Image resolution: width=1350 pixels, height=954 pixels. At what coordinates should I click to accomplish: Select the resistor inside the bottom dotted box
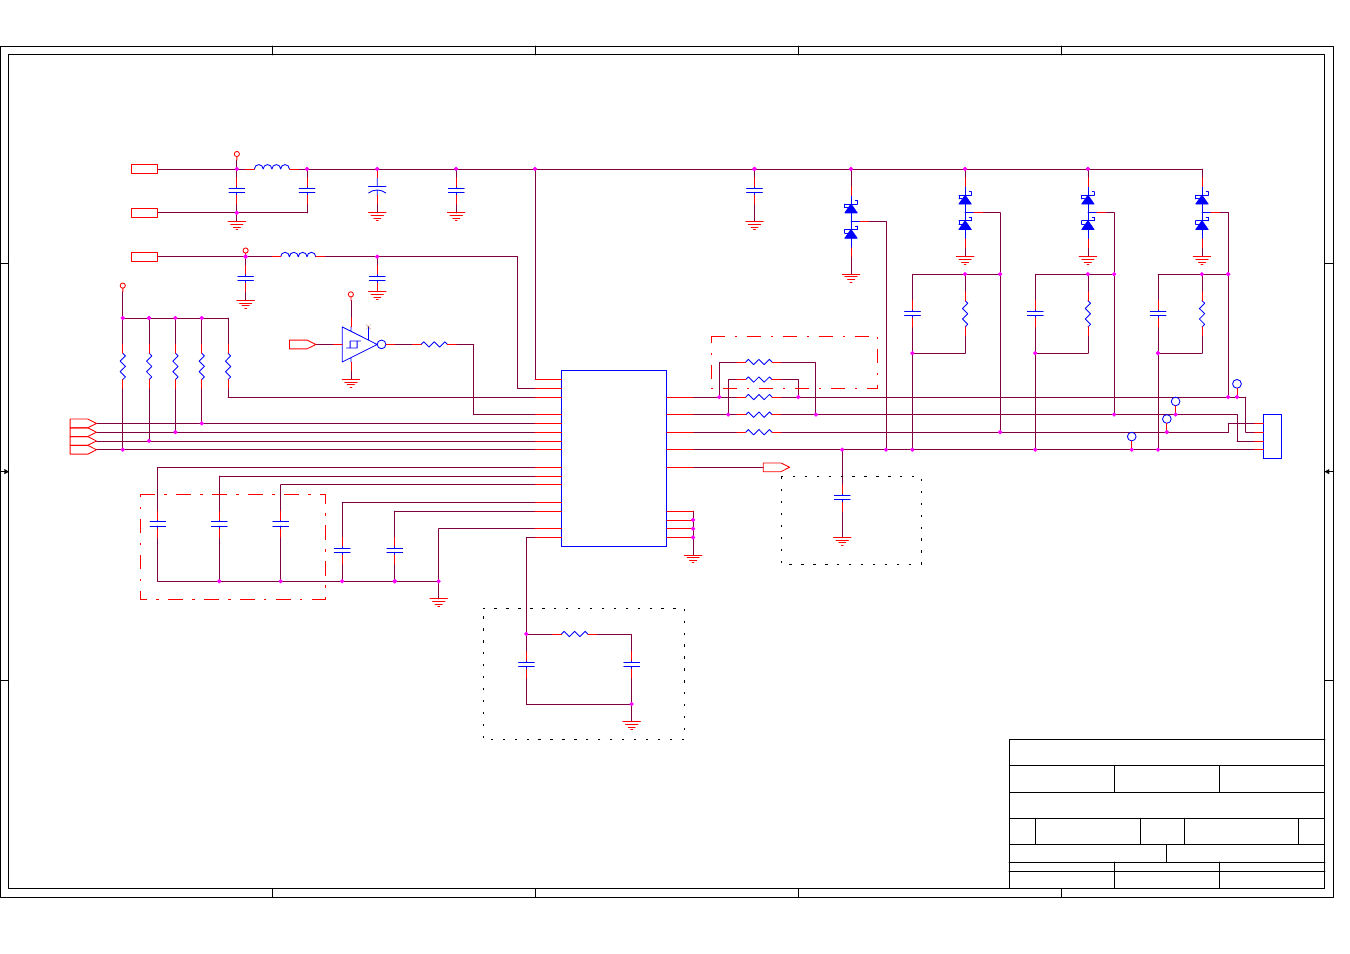[575, 634]
